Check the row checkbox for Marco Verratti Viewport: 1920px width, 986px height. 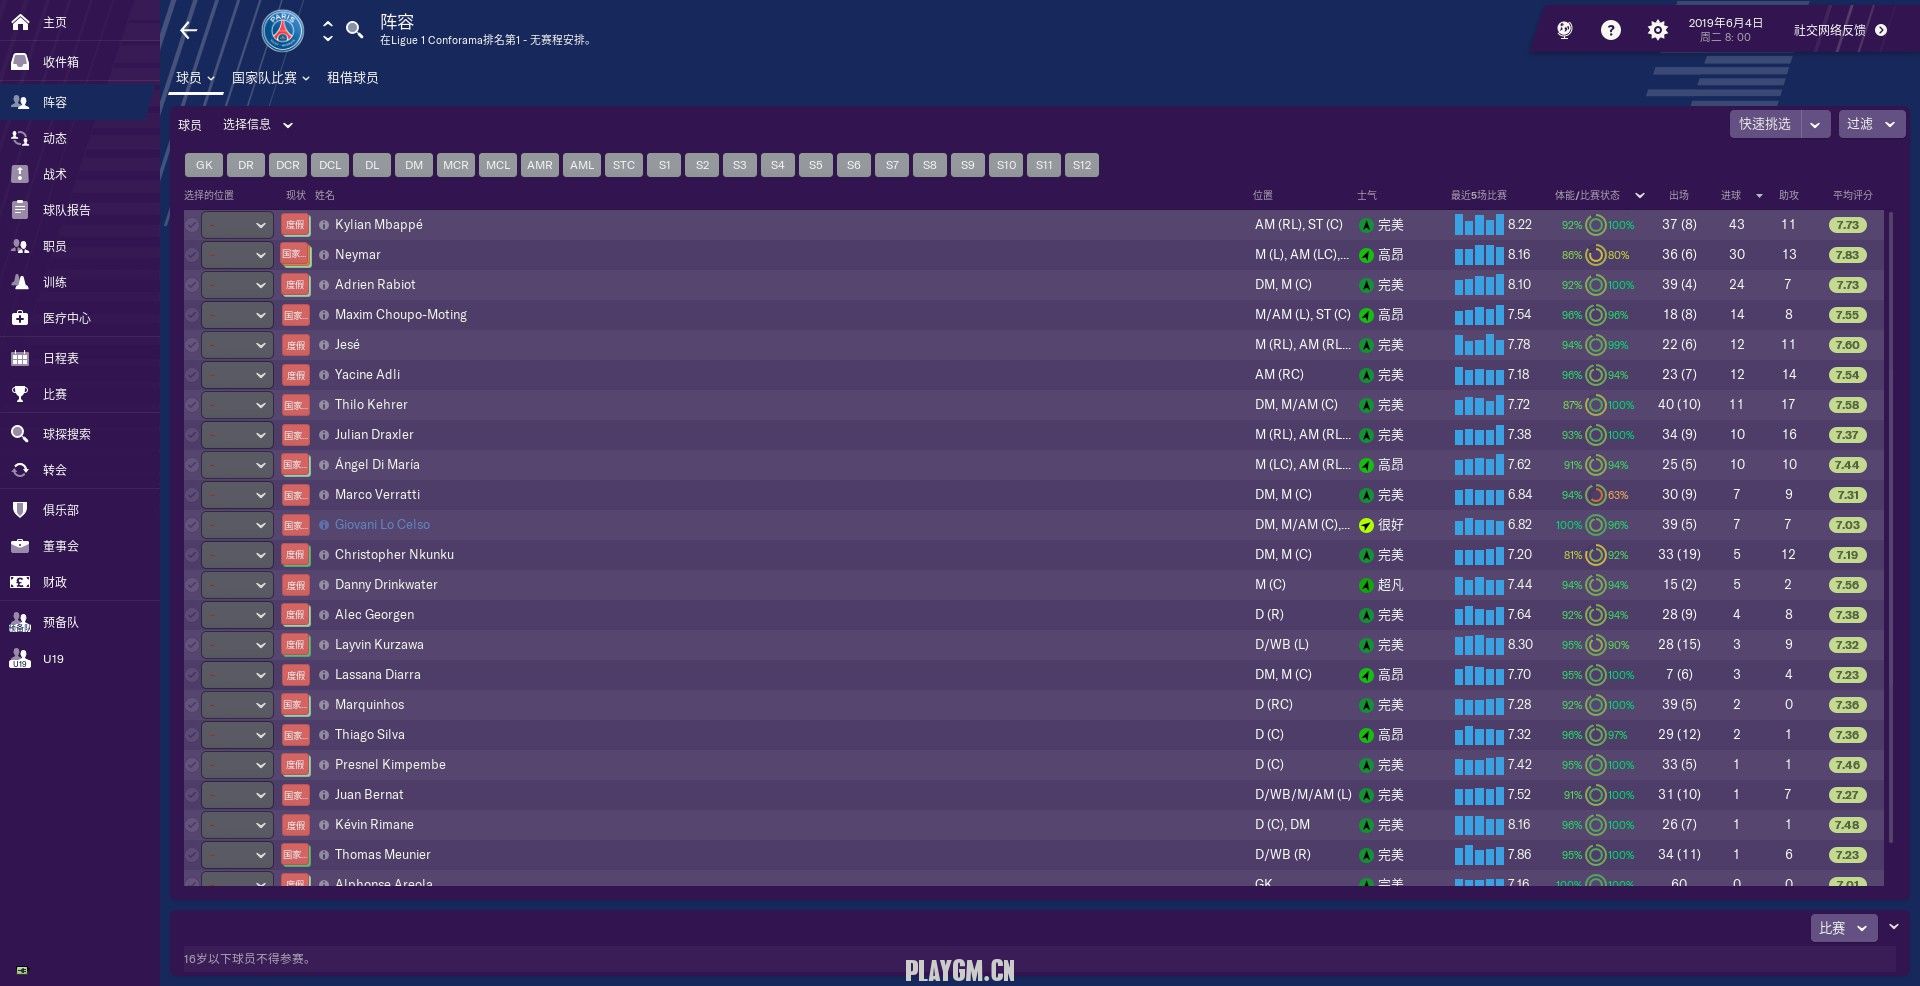[192, 495]
